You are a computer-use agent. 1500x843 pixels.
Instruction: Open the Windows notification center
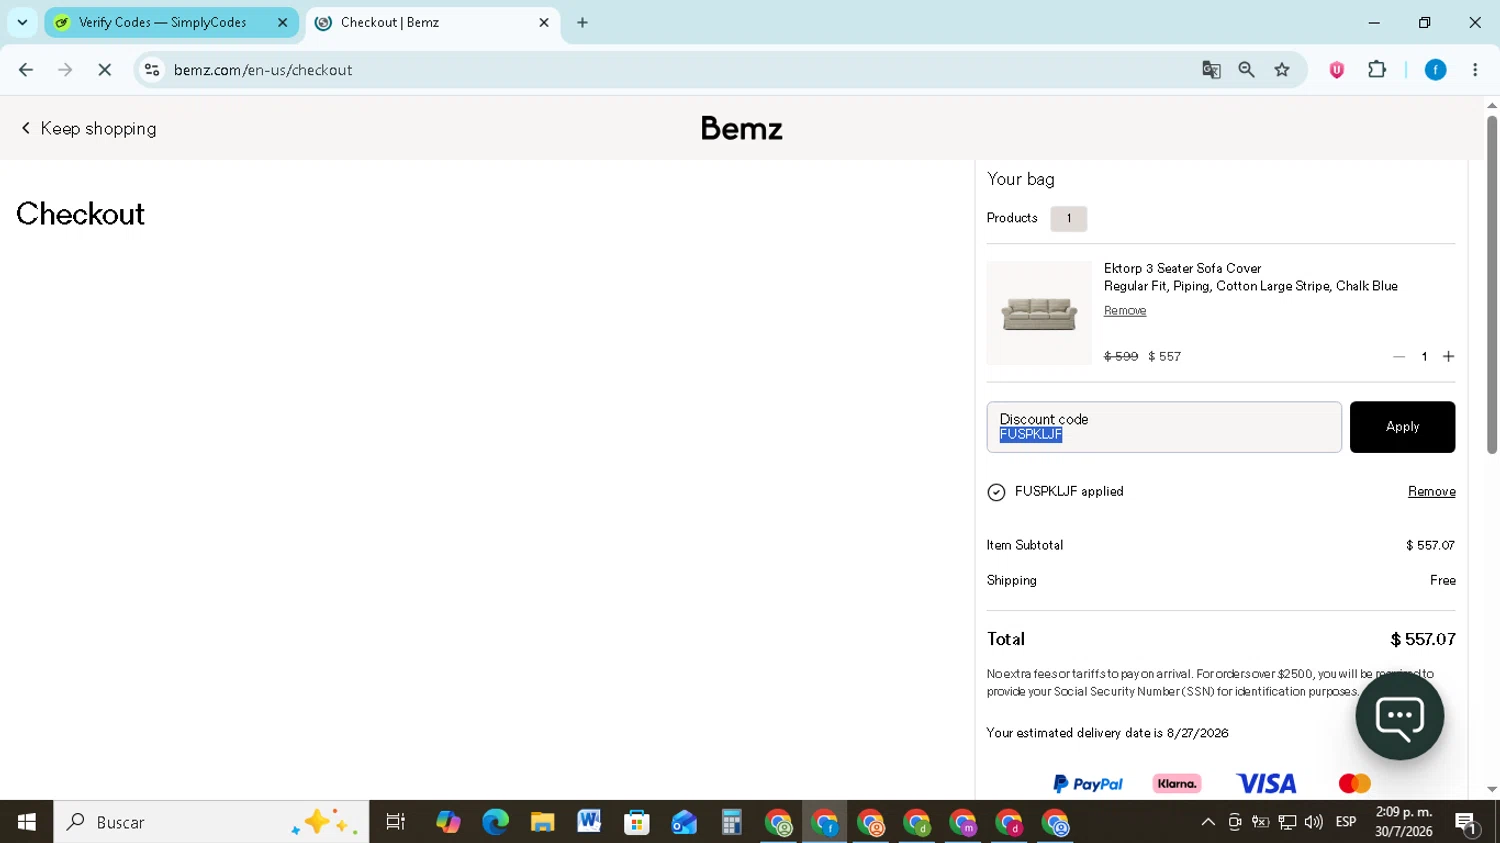pos(1467,823)
